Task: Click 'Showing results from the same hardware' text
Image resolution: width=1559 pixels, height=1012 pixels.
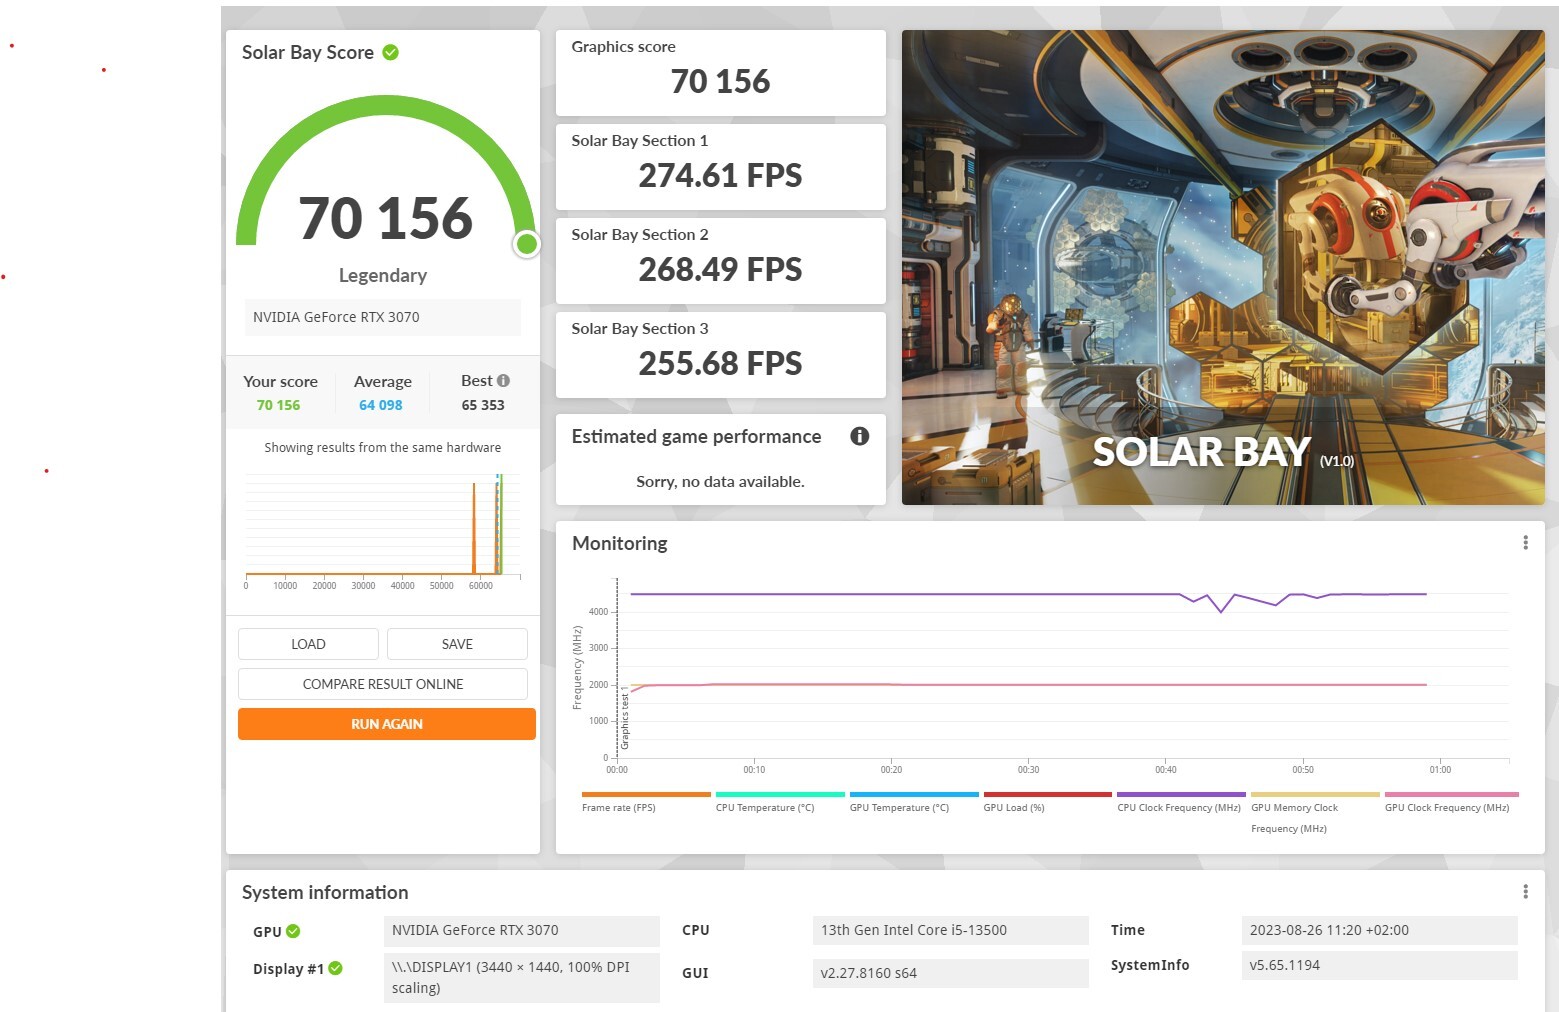Action: pyautogui.click(x=383, y=447)
